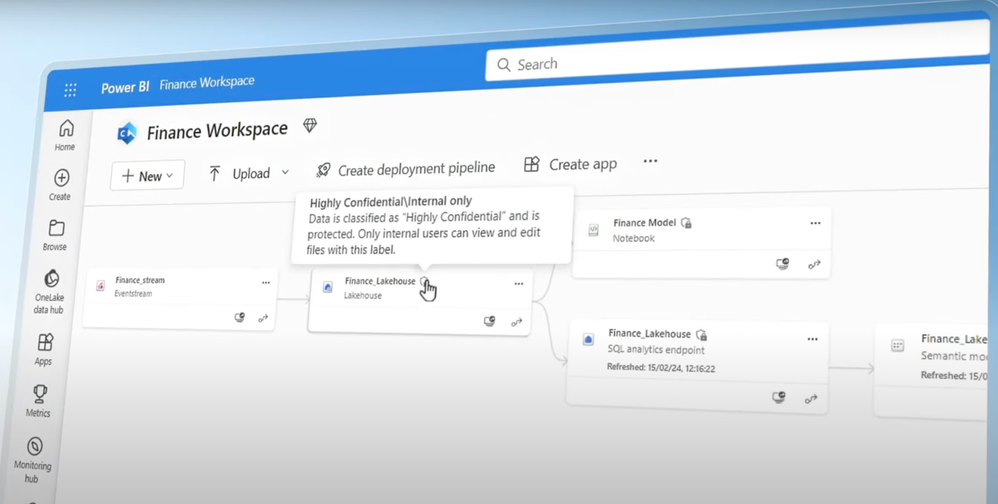998x504 pixels.
Task: Open Apps in the left sidebar
Action: [x=44, y=349]
